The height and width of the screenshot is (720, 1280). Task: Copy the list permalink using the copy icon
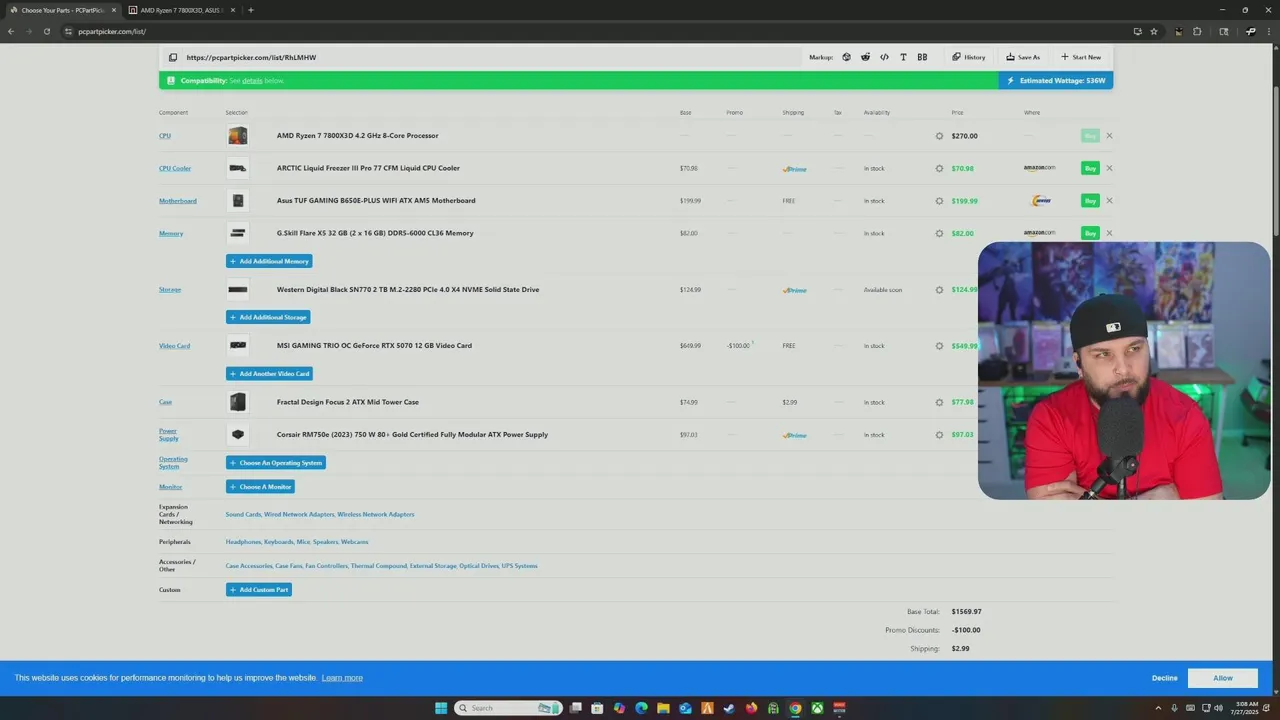click(173, 57)
